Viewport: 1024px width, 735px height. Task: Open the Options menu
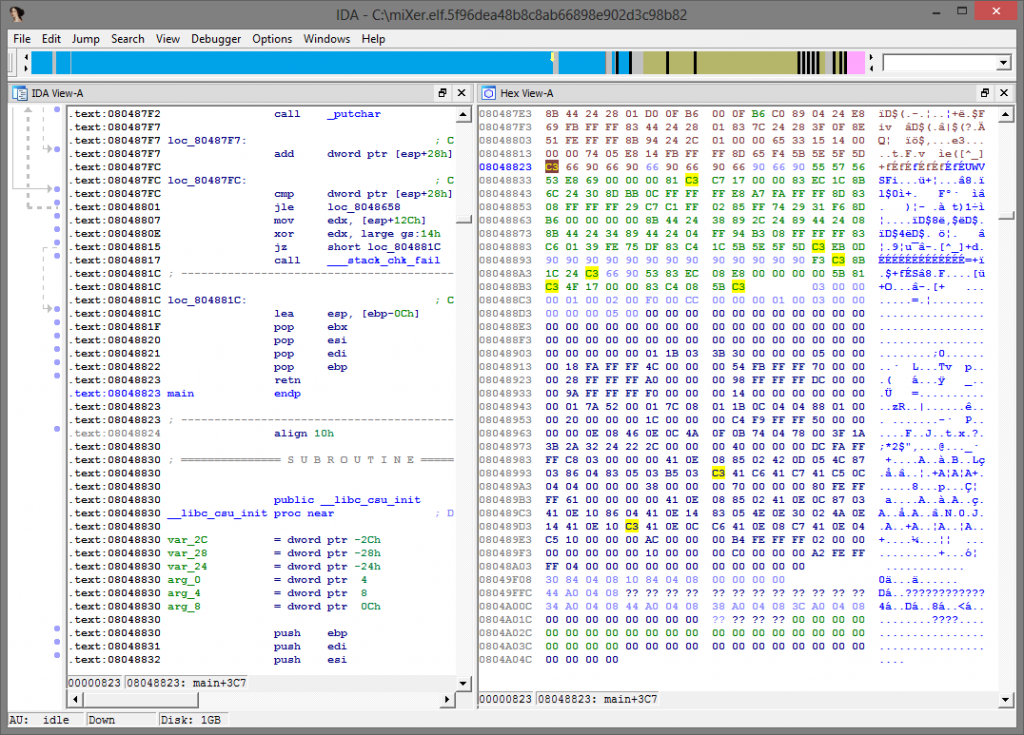click(272, 39)
